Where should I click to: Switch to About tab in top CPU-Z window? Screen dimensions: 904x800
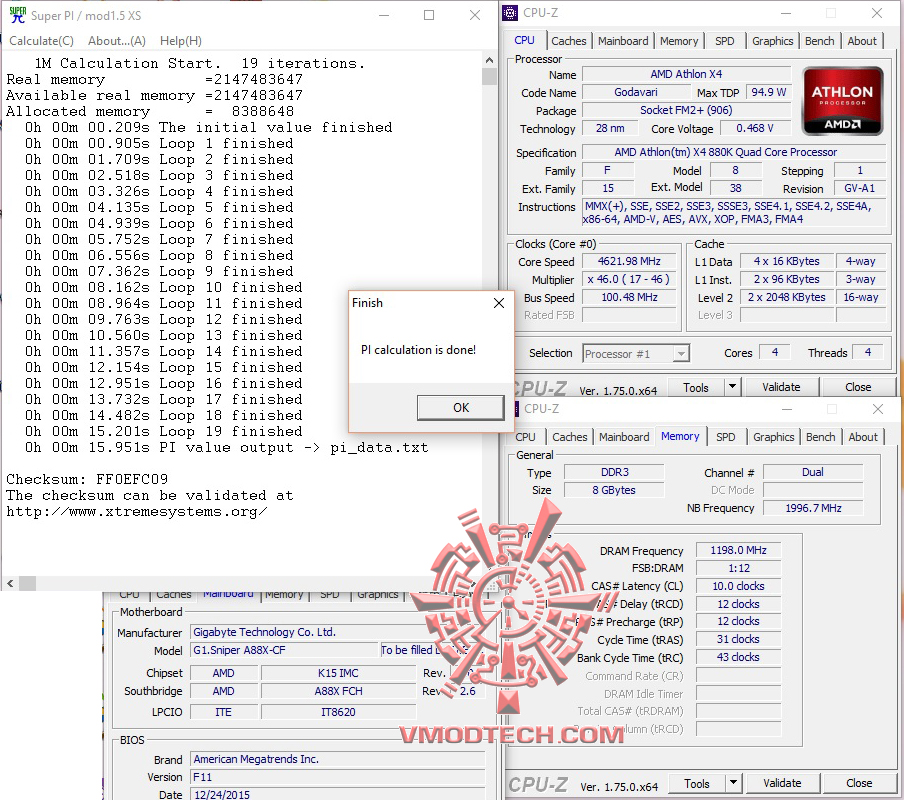(862, 41)
